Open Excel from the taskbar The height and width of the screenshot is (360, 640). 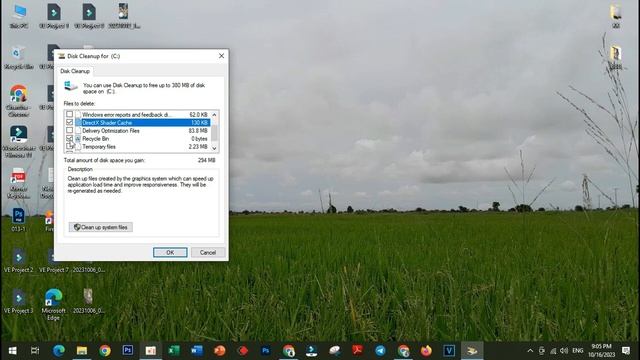point(173,351)
